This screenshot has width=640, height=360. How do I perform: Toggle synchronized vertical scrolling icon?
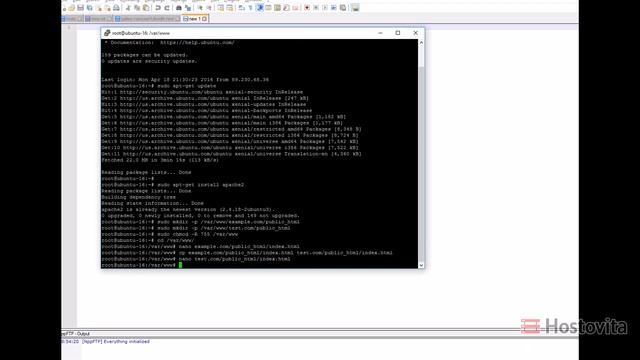click(x=220, y=8)
